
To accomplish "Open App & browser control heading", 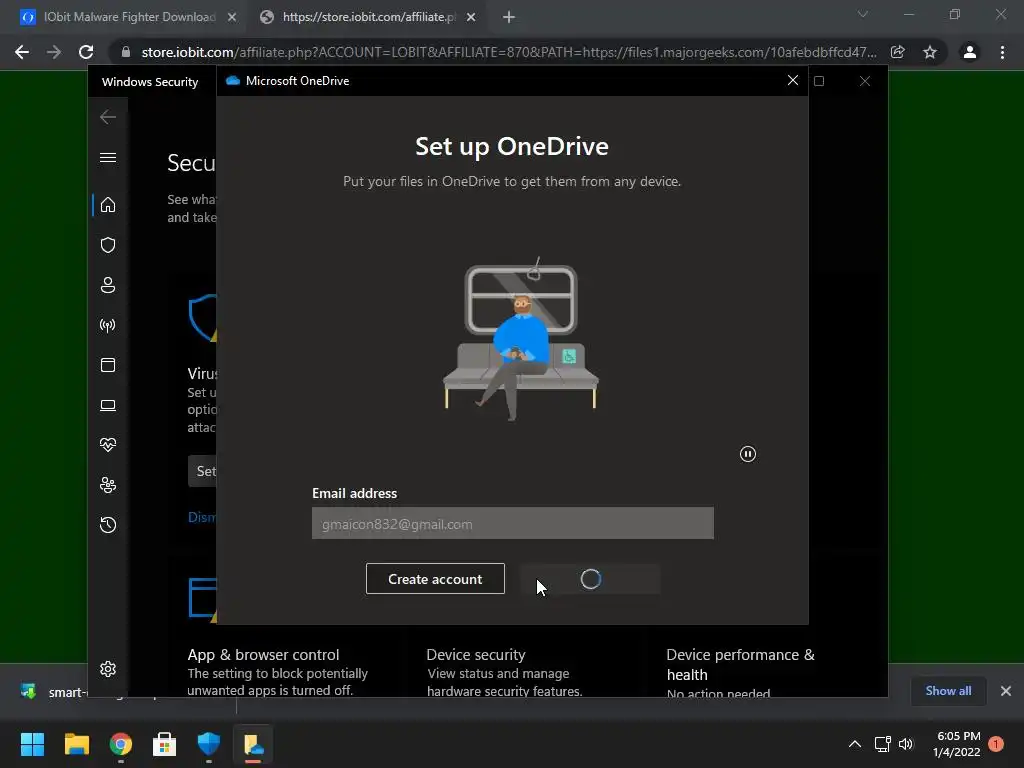I will [263, 654].
